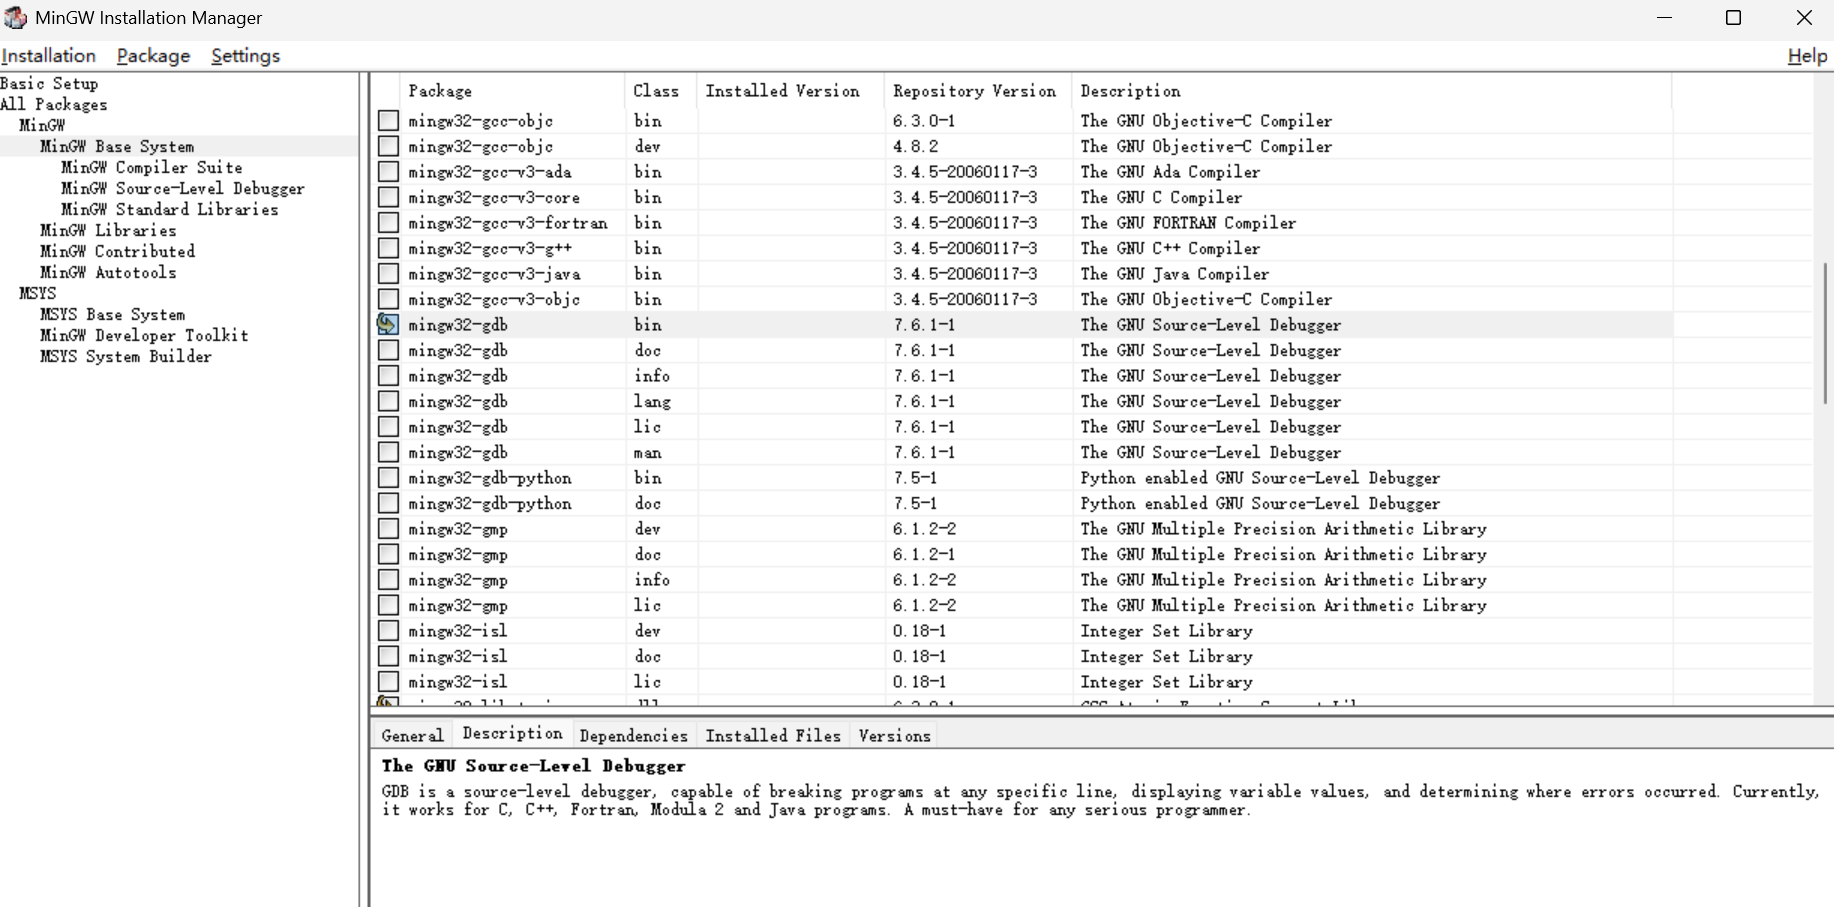Check the mingw32-gdb-python doc box
Screen dimensions: 1834x907
point(388,503)
